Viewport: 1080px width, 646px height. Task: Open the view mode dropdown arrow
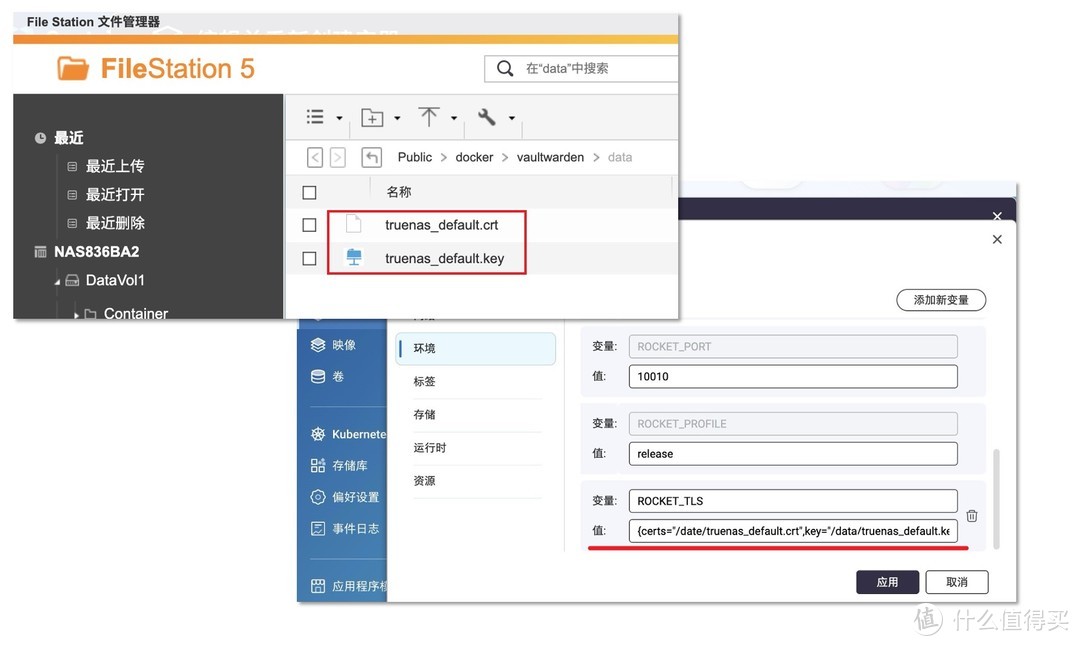tap(339, 118)
